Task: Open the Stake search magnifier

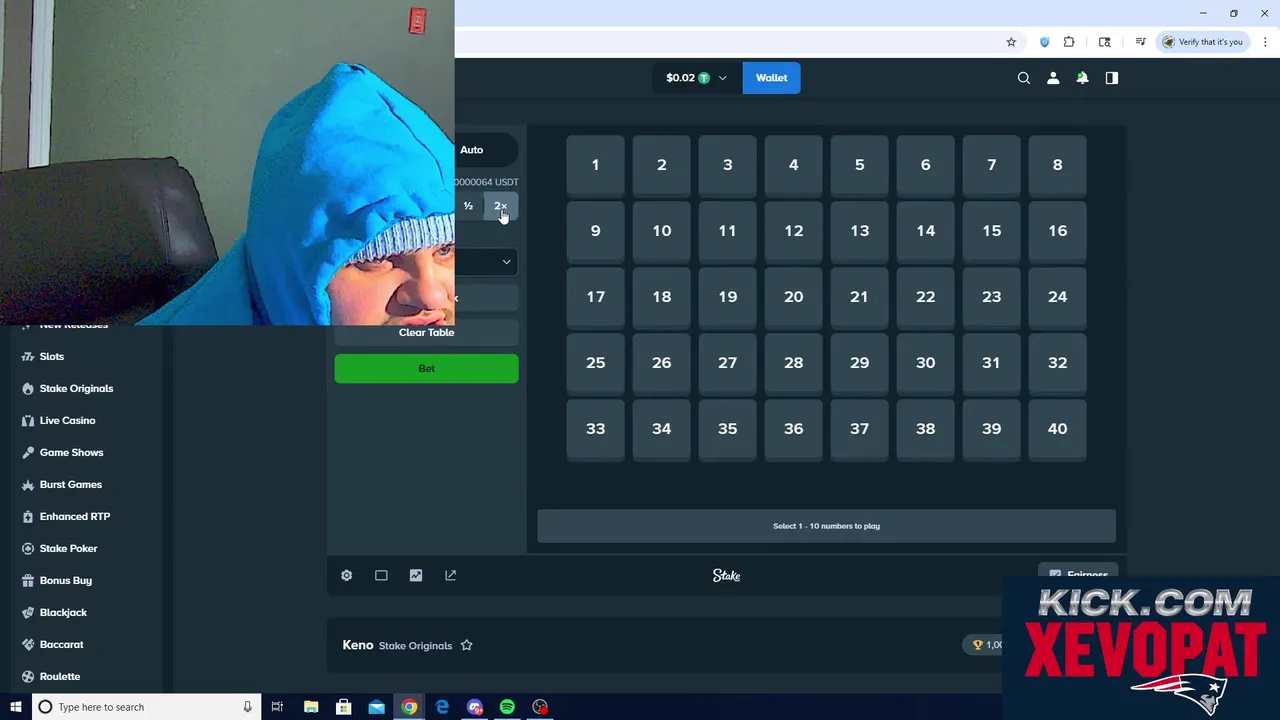Action: click(x=1023, y=78)
